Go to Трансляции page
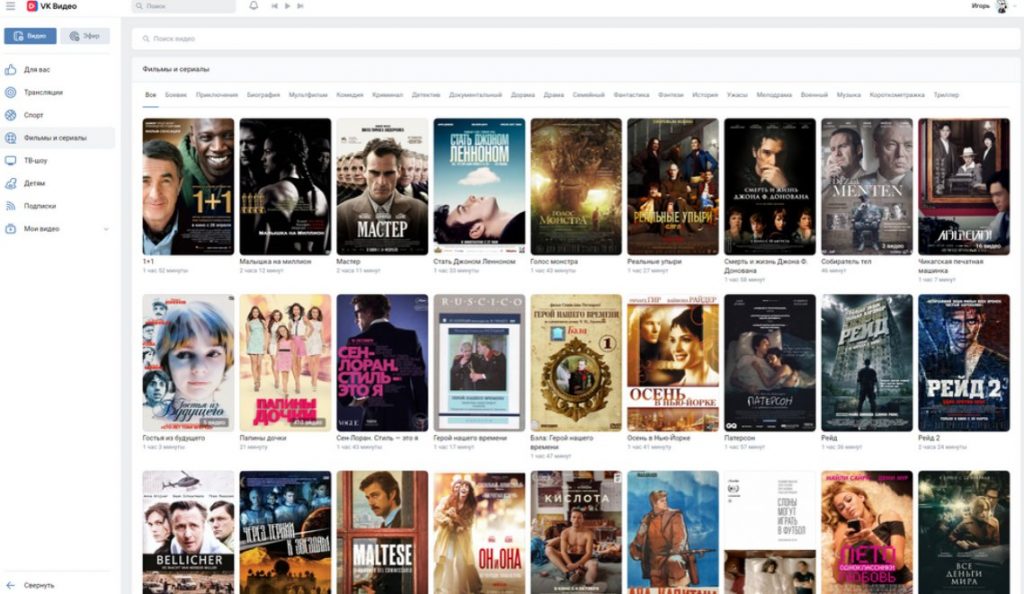 [43, 92]
